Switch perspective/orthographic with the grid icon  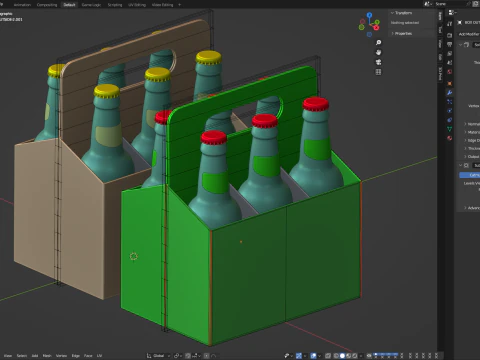click(x=378, y=72)
